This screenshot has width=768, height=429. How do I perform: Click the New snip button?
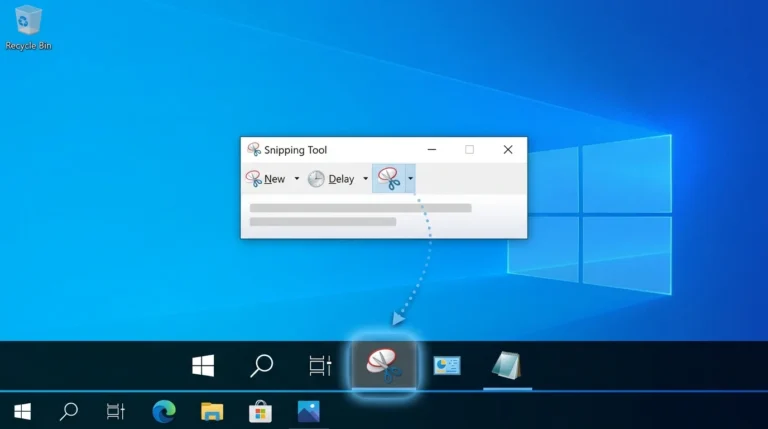tap(265, 179)
